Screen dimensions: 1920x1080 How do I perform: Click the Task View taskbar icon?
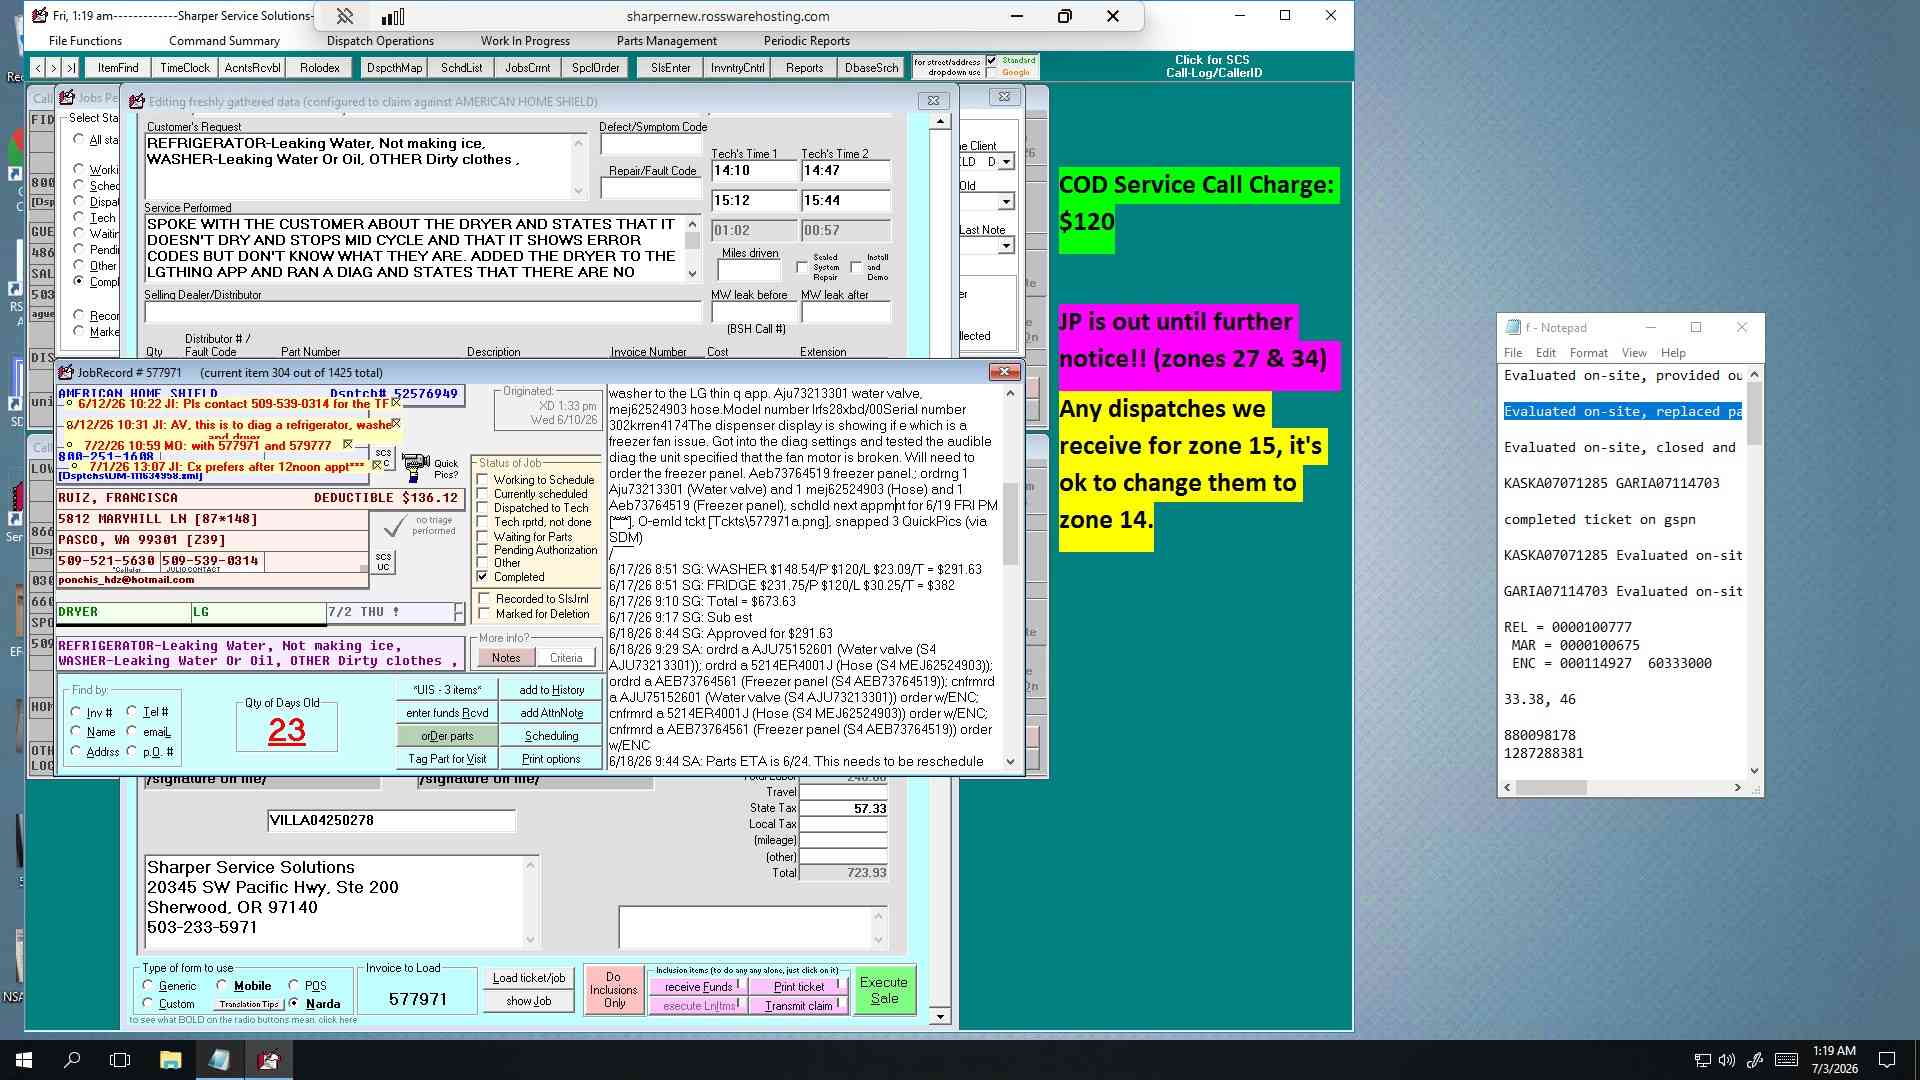pyautogui.click(x=120, y=1060)
